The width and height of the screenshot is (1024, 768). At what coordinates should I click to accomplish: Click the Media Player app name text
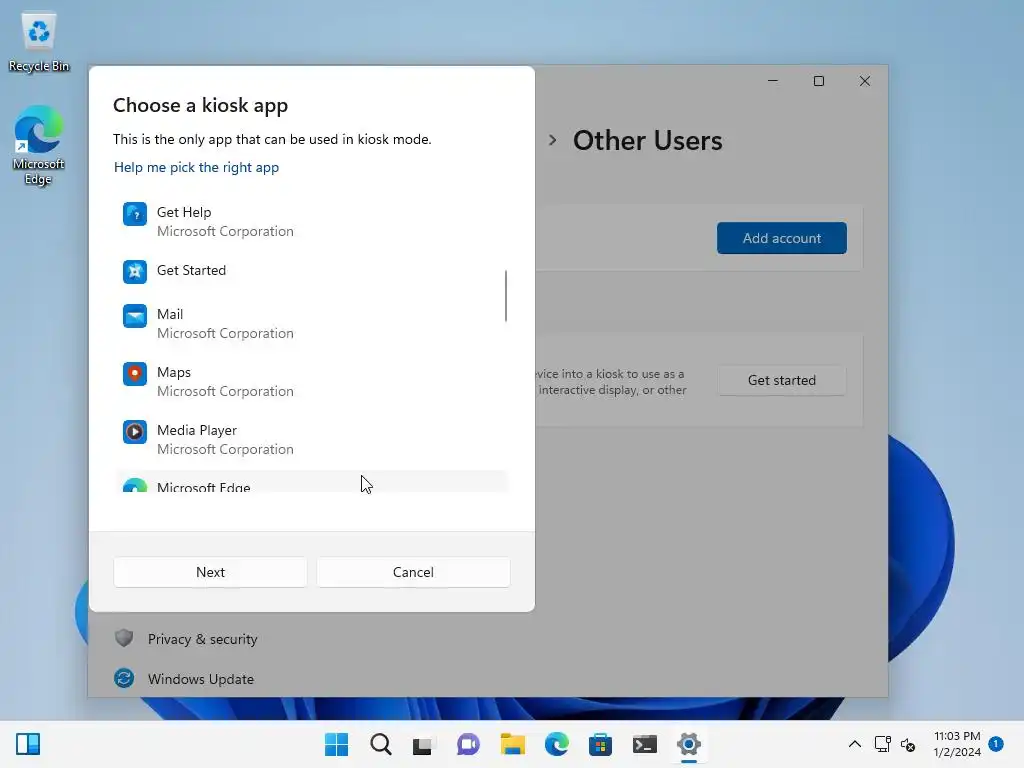(x=197, y=430)
